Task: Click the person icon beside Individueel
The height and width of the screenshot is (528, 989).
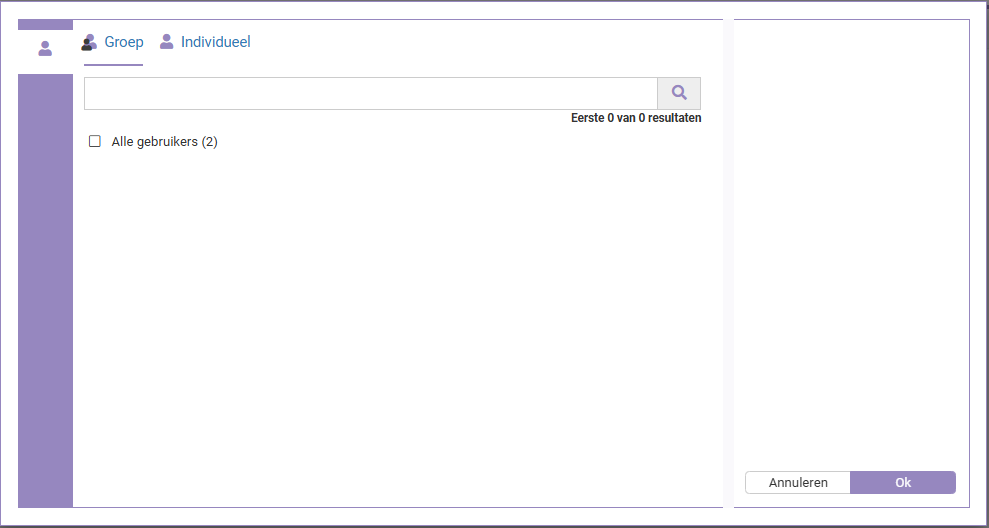Action: pyautogui.click(x=167, y=42)
